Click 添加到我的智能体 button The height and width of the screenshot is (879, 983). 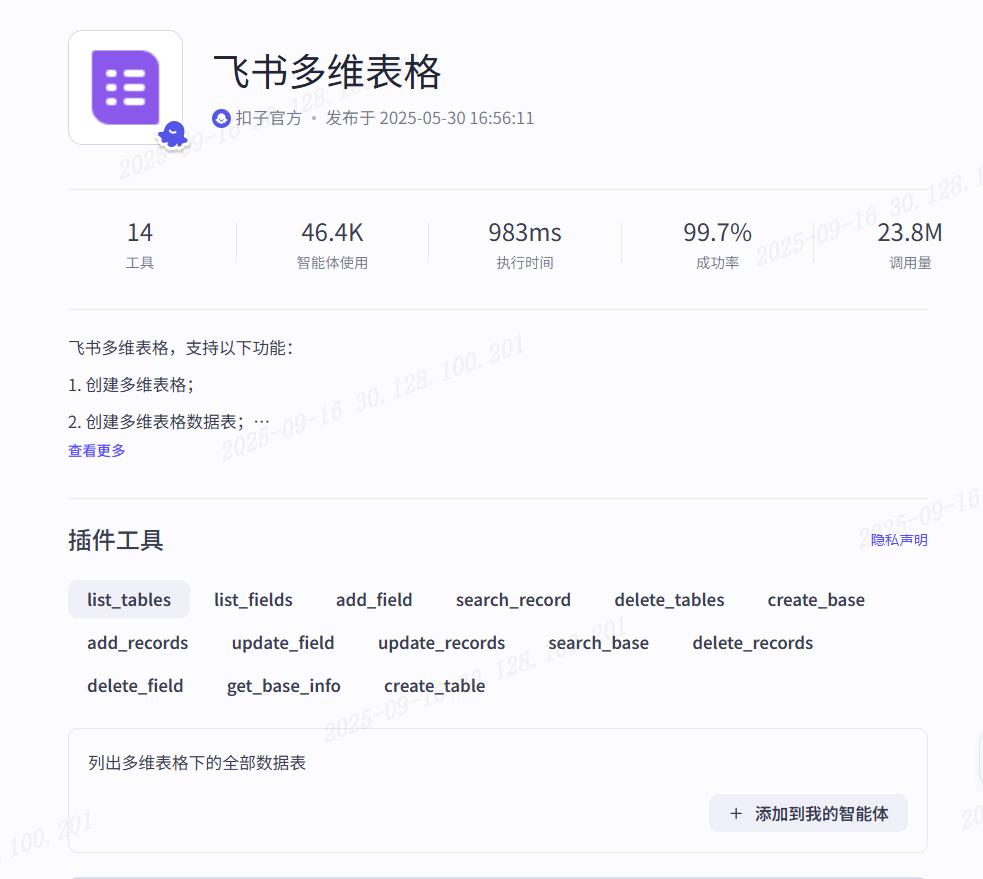coord(808,813)
